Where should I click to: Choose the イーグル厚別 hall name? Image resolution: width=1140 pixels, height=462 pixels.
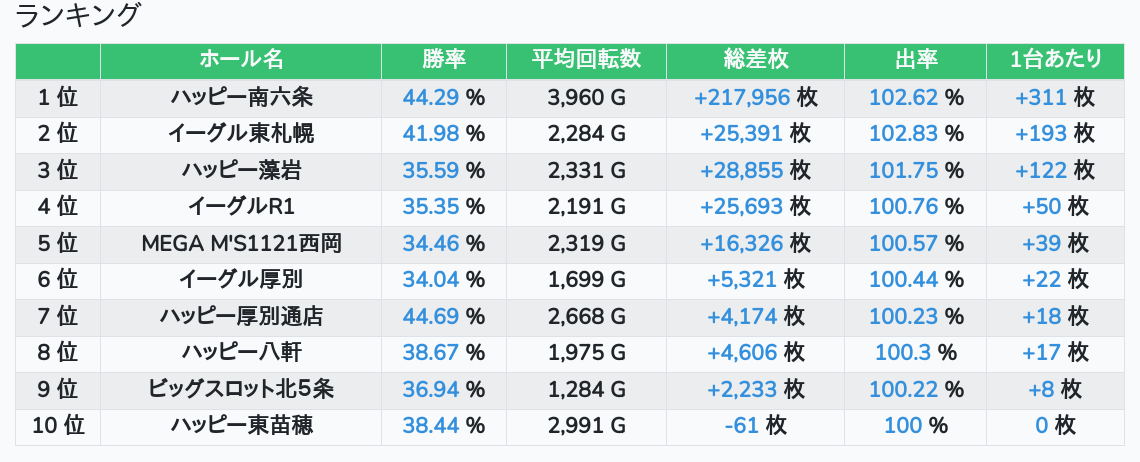pos(241,280)
